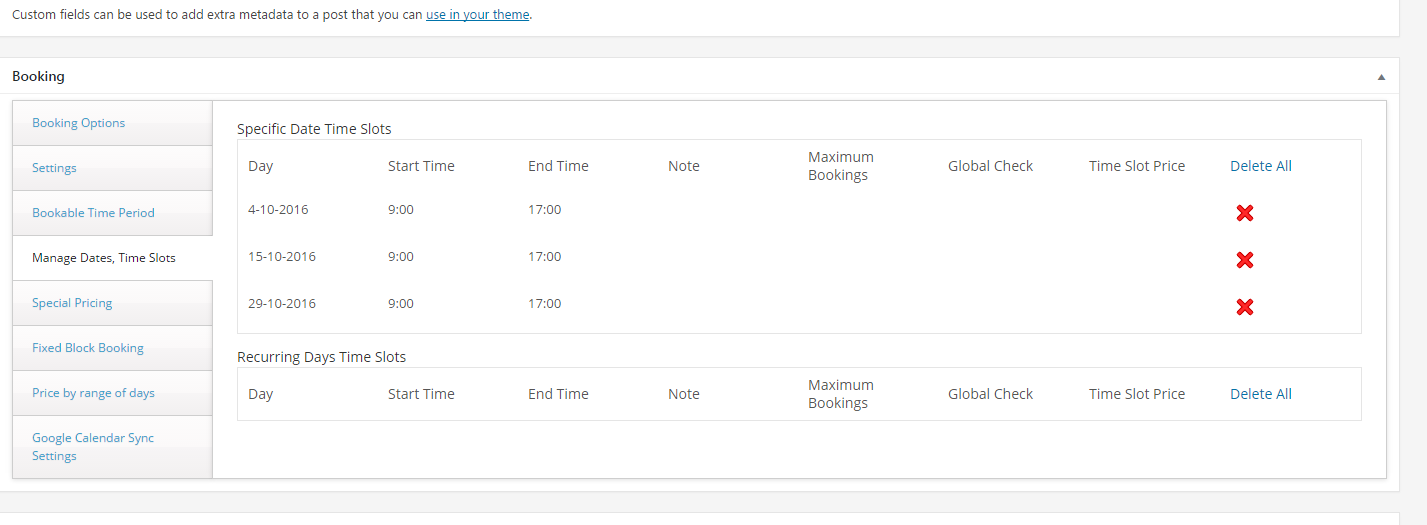Delete the 15-10-2016 time slot
This screenshot has height=525, width=1427.
click(x=1245, y=260)
